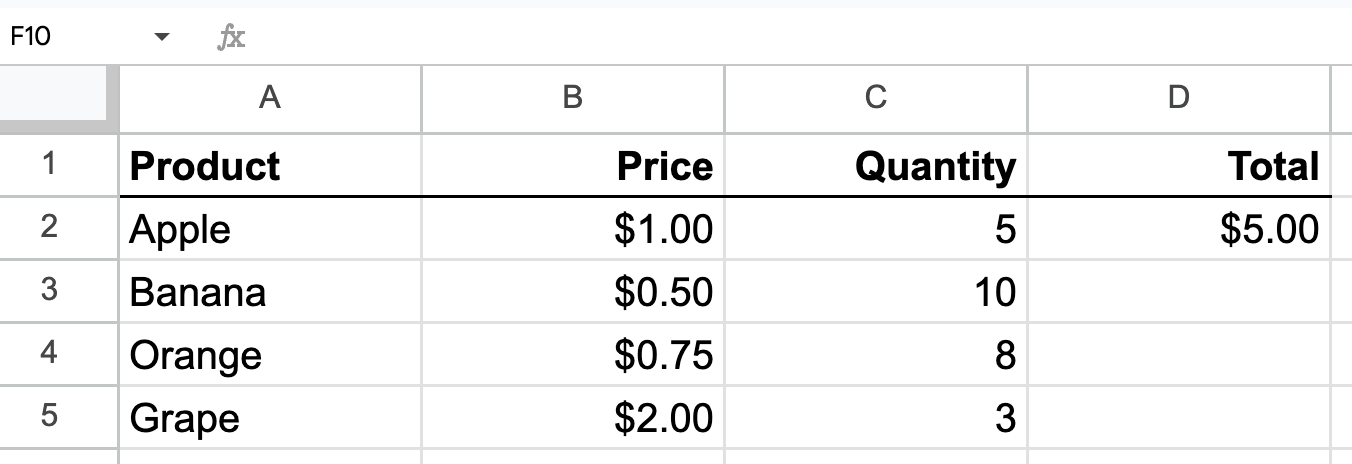
Task: Select the Orange quantity cell showing 8
Action: tap(876, 355)
